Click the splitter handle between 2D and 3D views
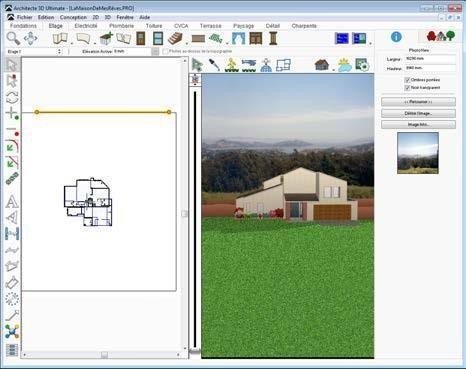 click(x=184, y=213)
